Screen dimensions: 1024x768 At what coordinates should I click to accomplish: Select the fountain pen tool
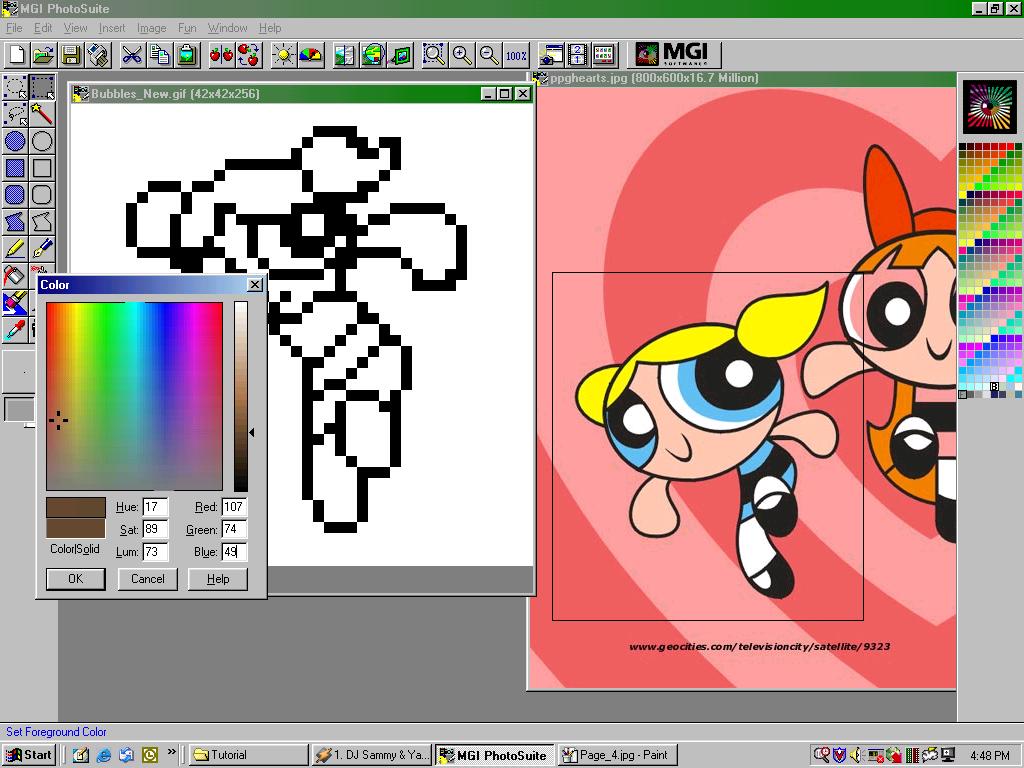coord(42,248)
